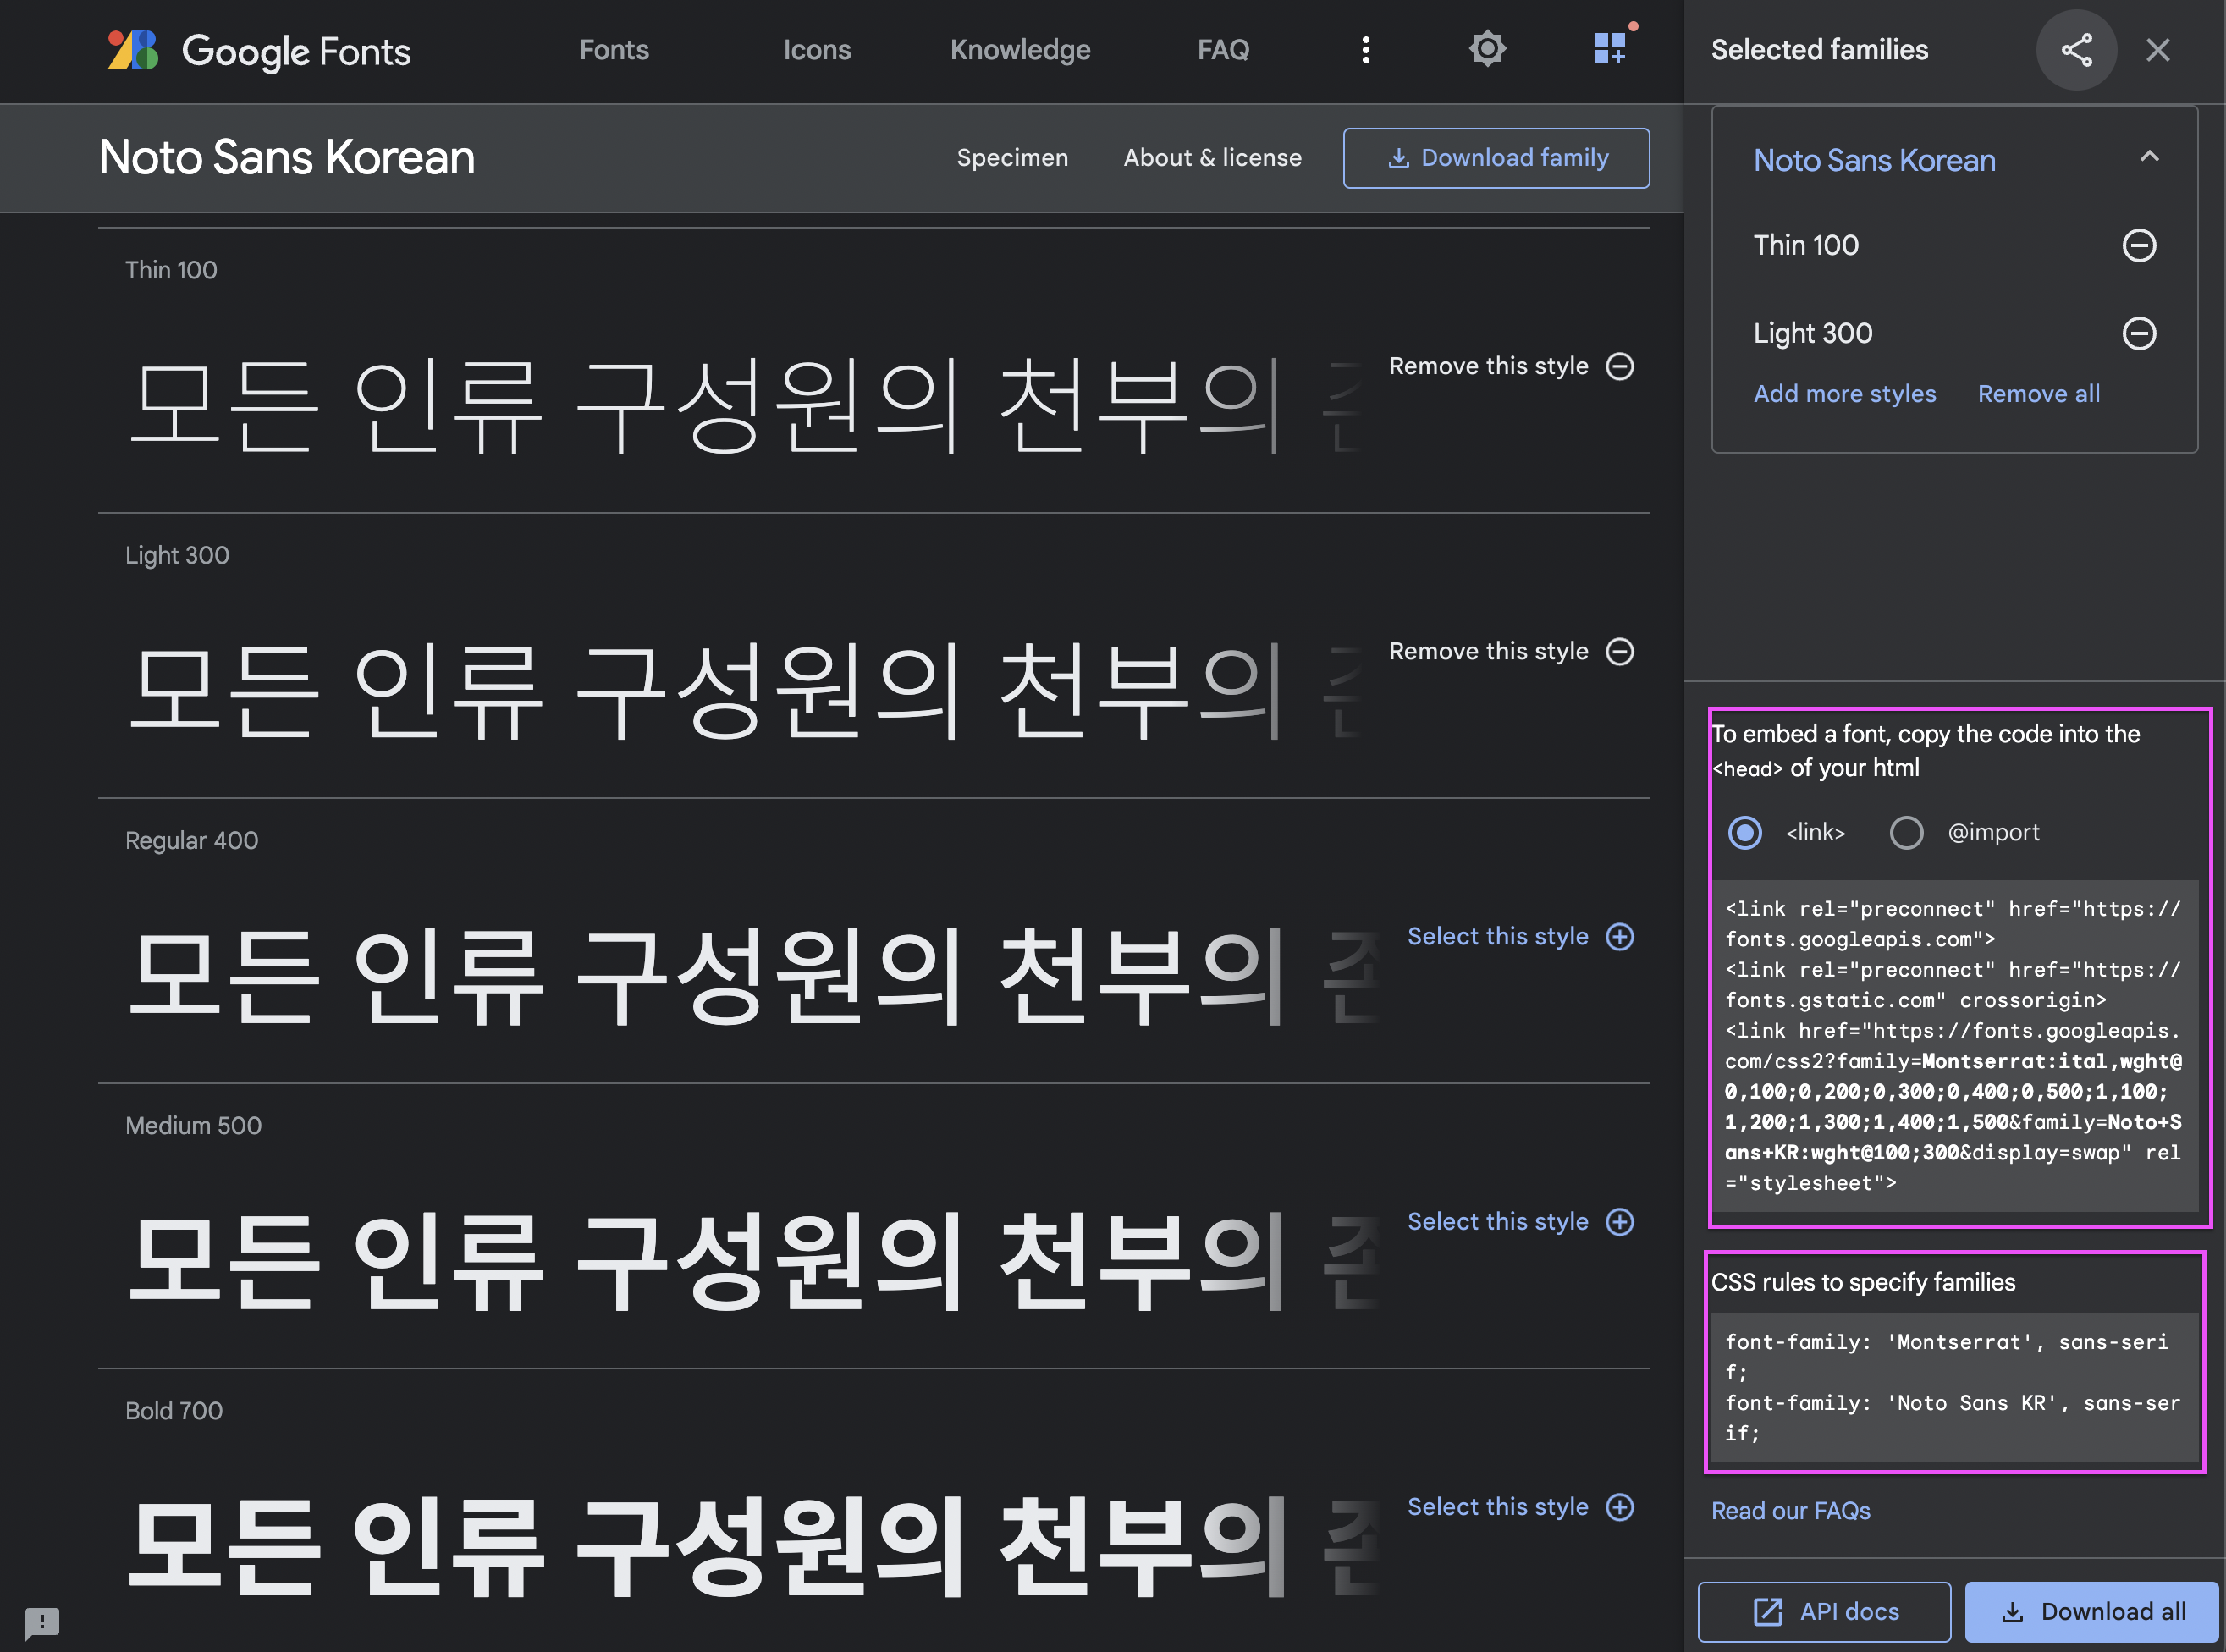Click the share selected families icon
This screenshot has width=2226, height=1652.
[x=2076, y=50]
